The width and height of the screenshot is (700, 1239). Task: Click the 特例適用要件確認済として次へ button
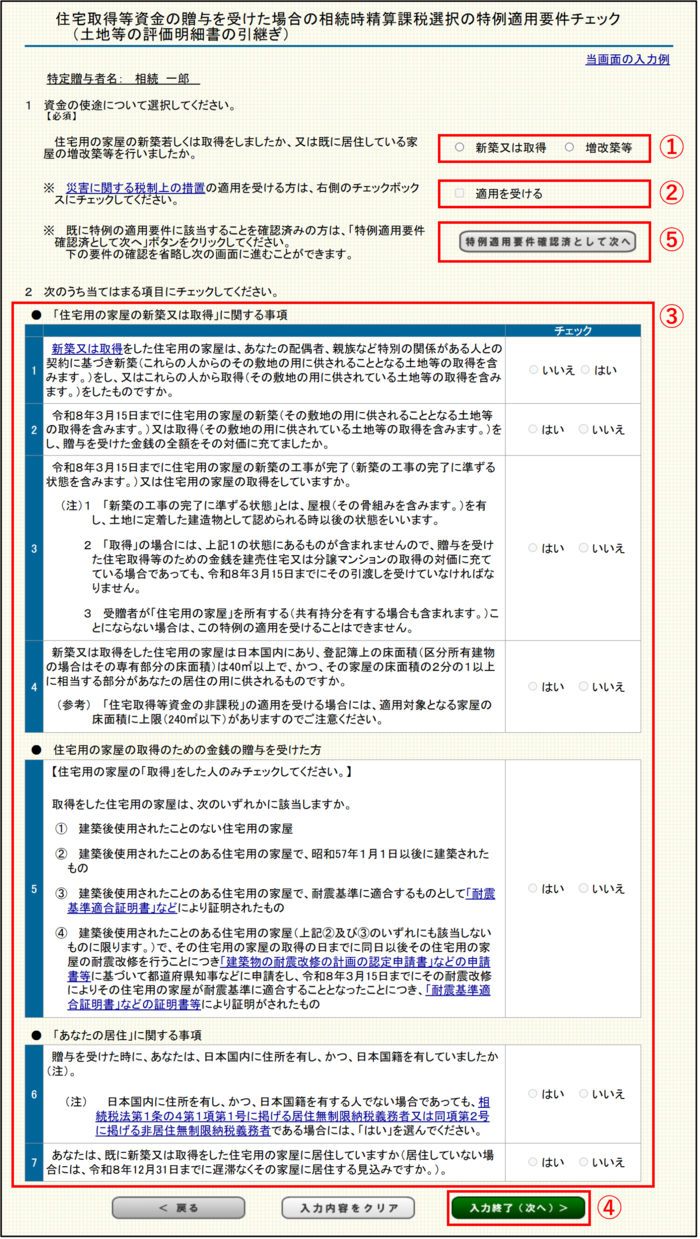pyautogui.click(x=546, y=241)
